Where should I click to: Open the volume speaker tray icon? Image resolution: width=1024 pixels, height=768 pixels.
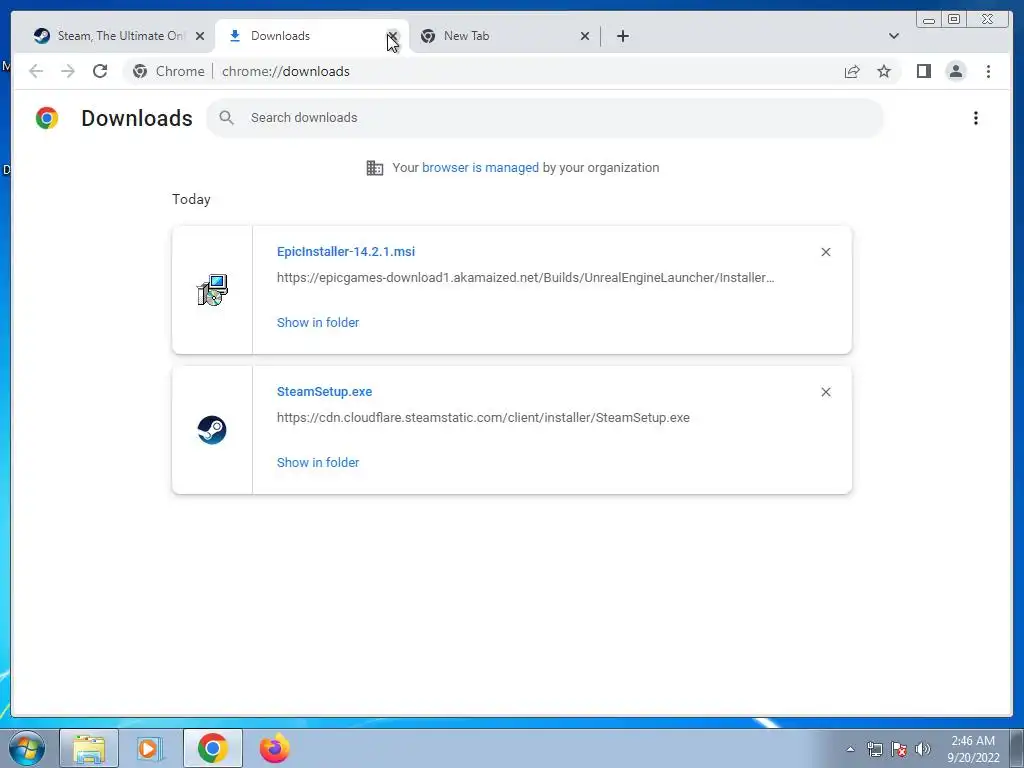[923, 749]
